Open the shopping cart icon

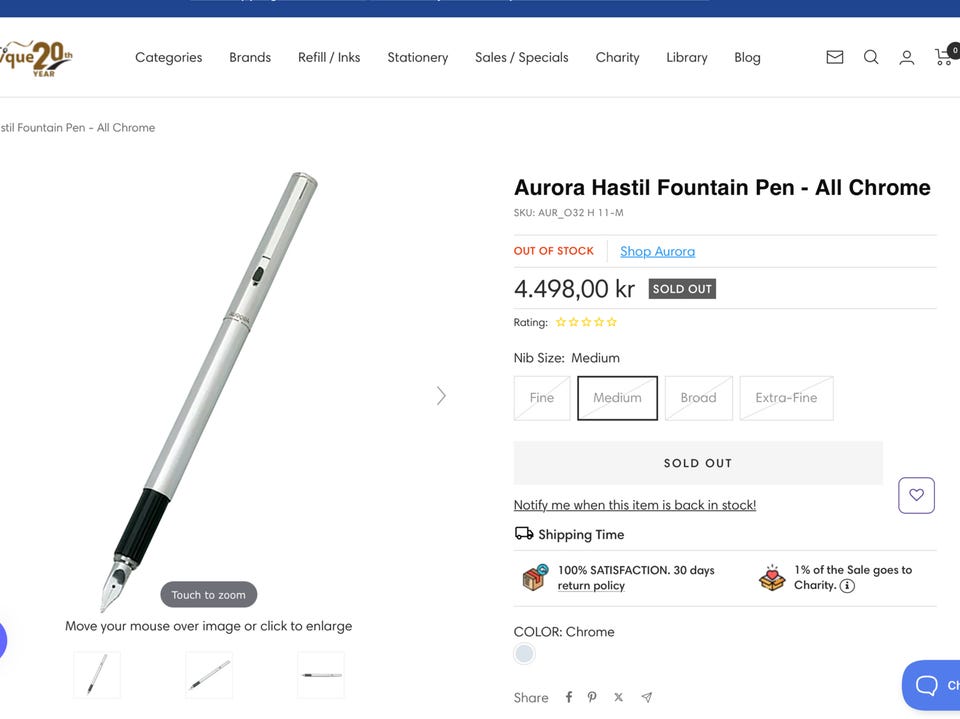tap(944, 57)
